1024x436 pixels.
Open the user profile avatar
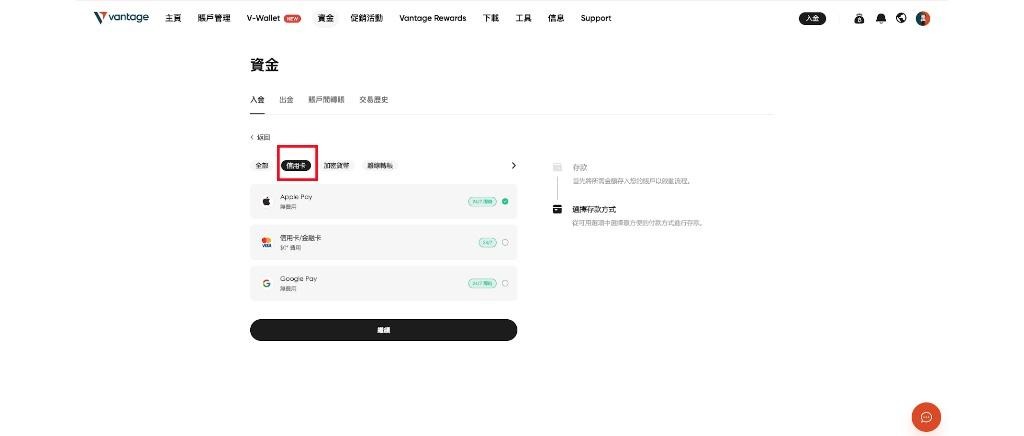(x=923, y=18)
